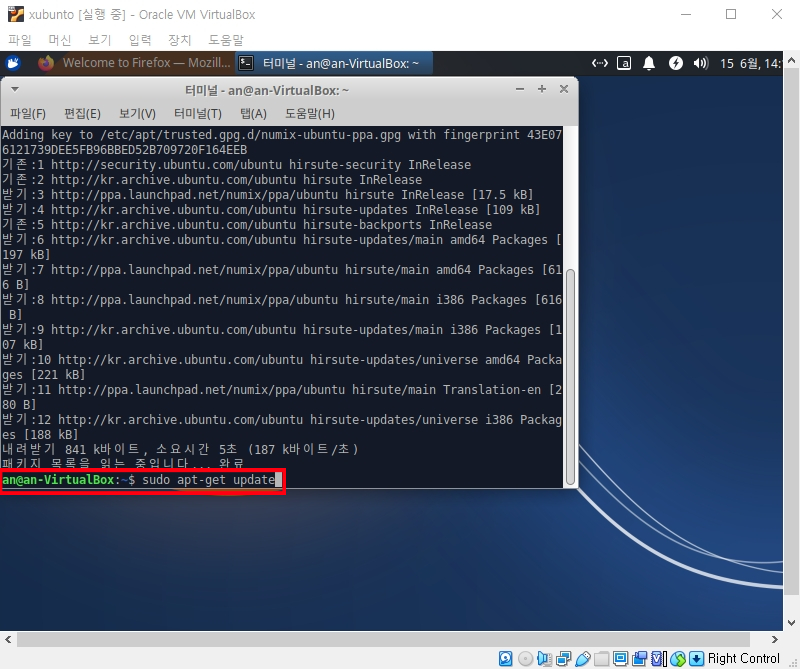Click the power manager lightning icon
This screenshot has height=669, width=800.
point(676,63)
